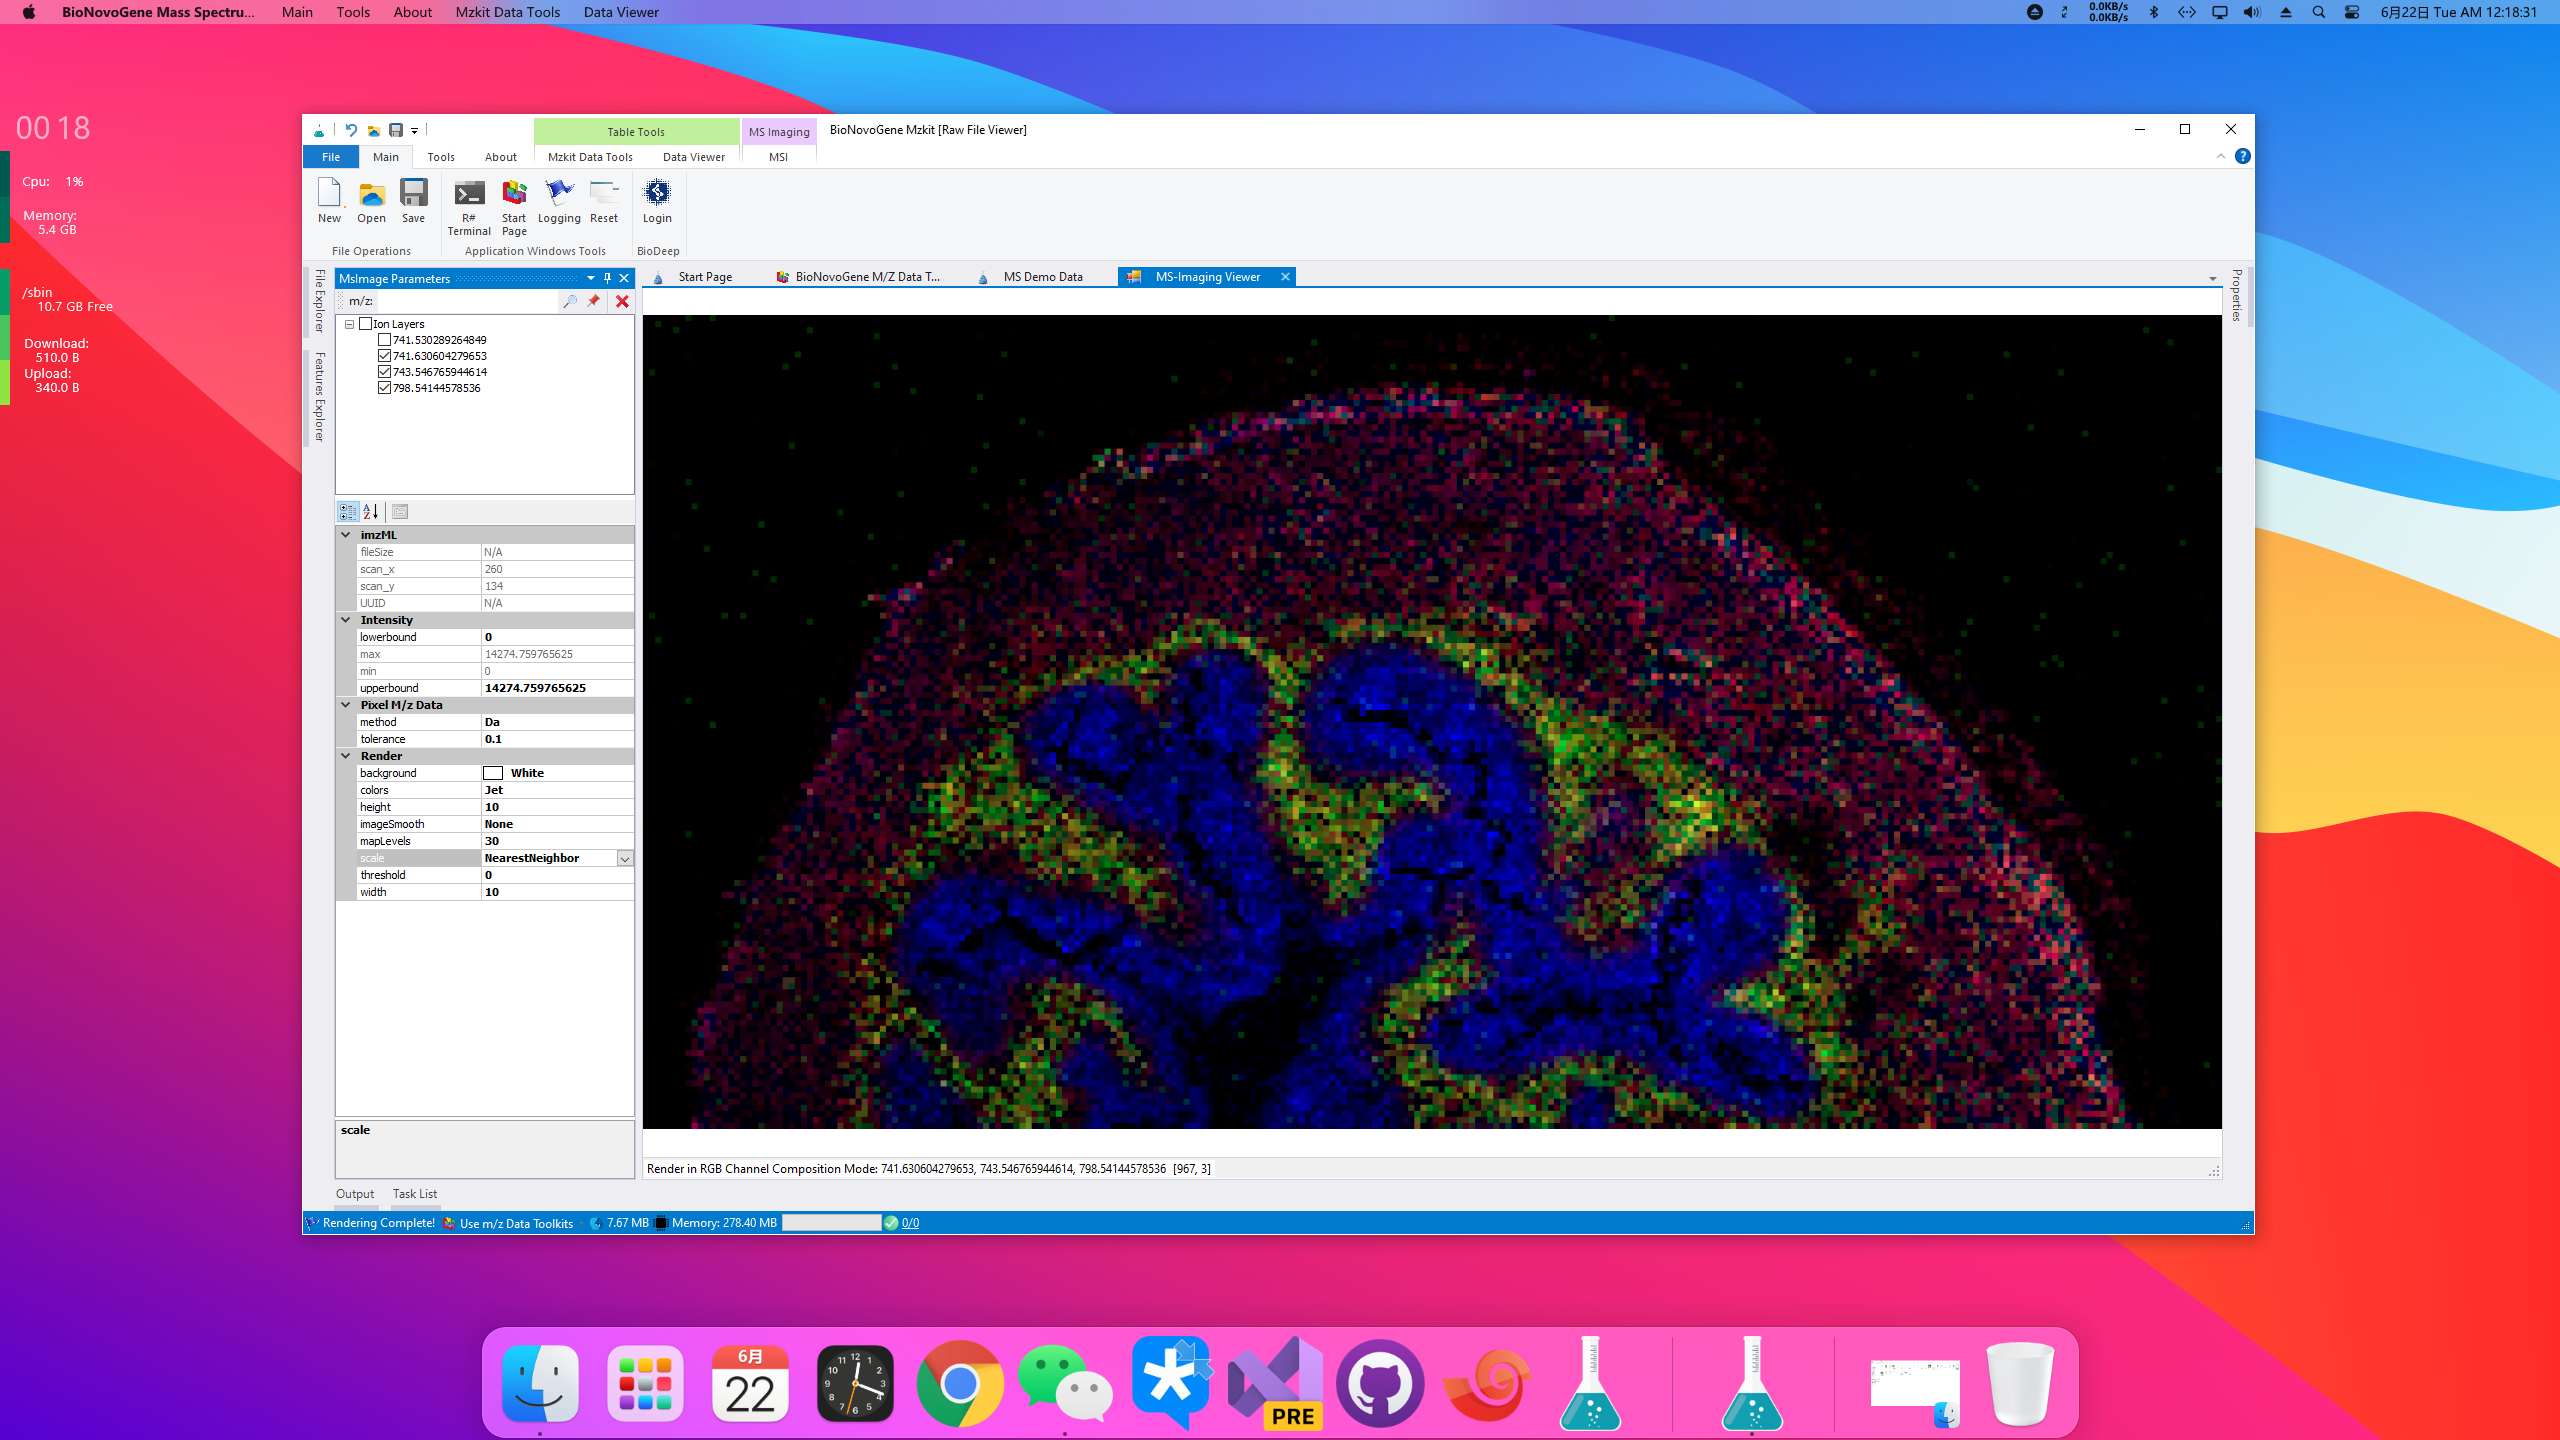The width and height of the screenshot is (2560, 1440).
Task: Switch to the MS Demo Data tab
Action: 1042,277
